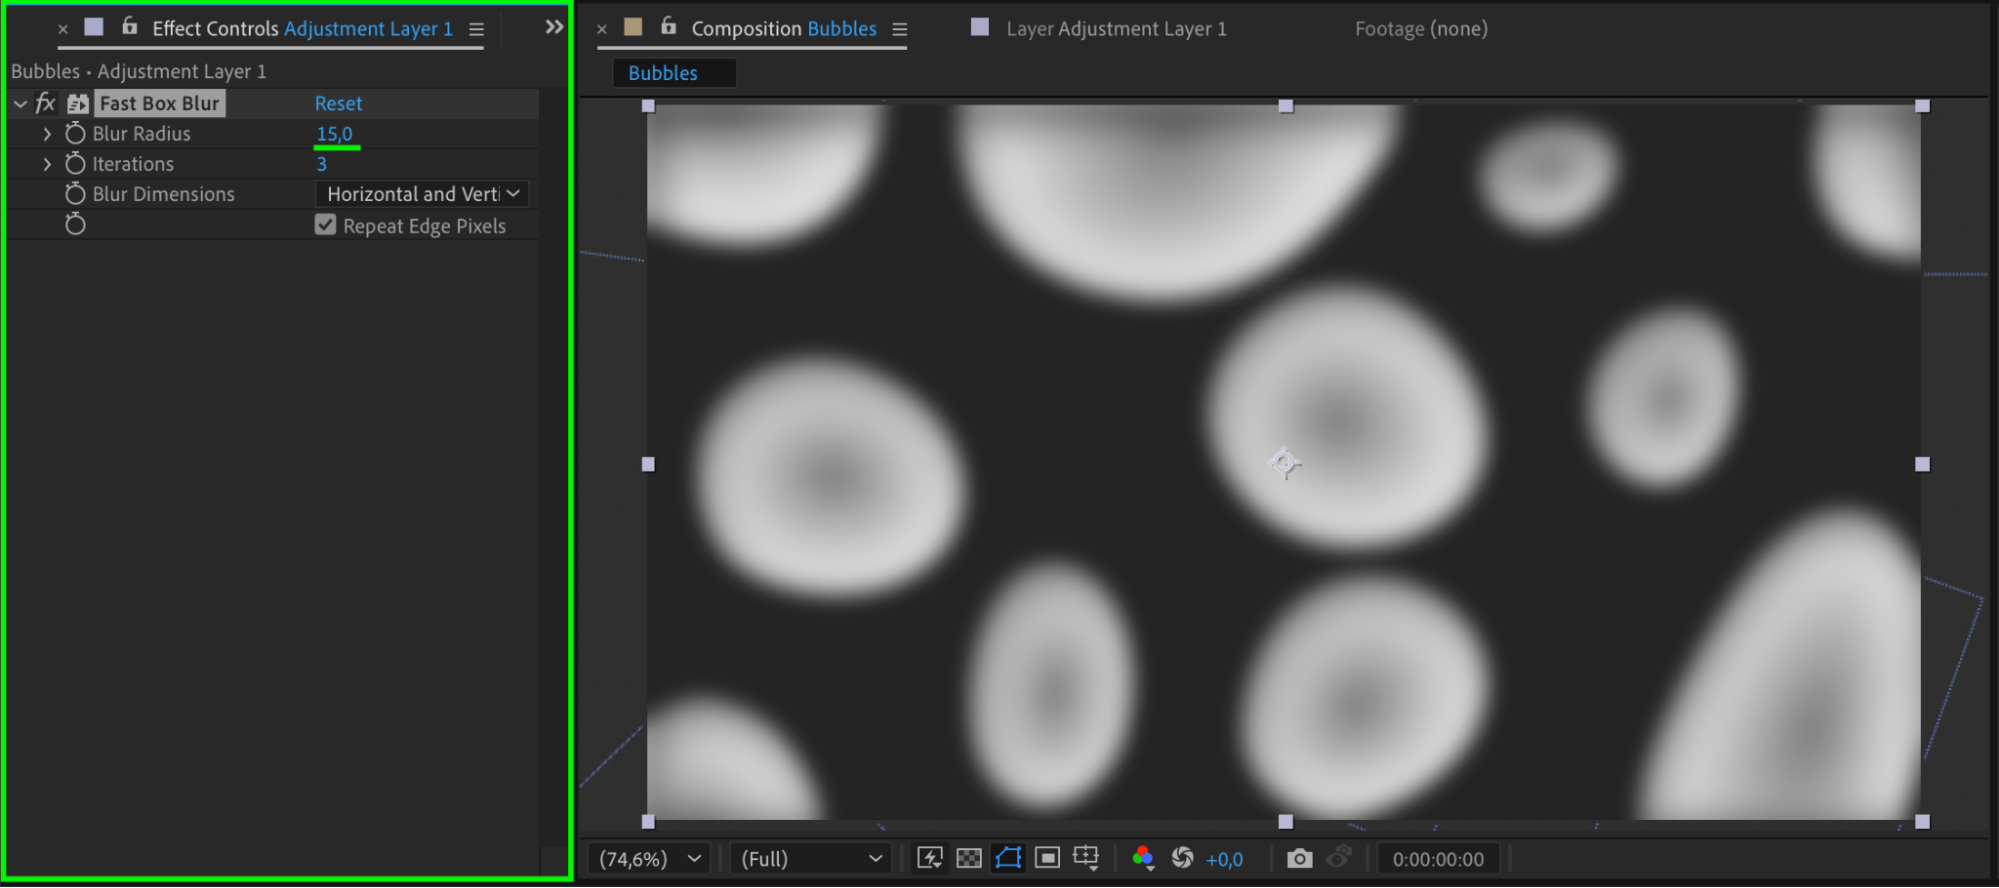
Task: Switch to the Effect Controls Adjustment Layer 1 tab
Action: (302, 28)
